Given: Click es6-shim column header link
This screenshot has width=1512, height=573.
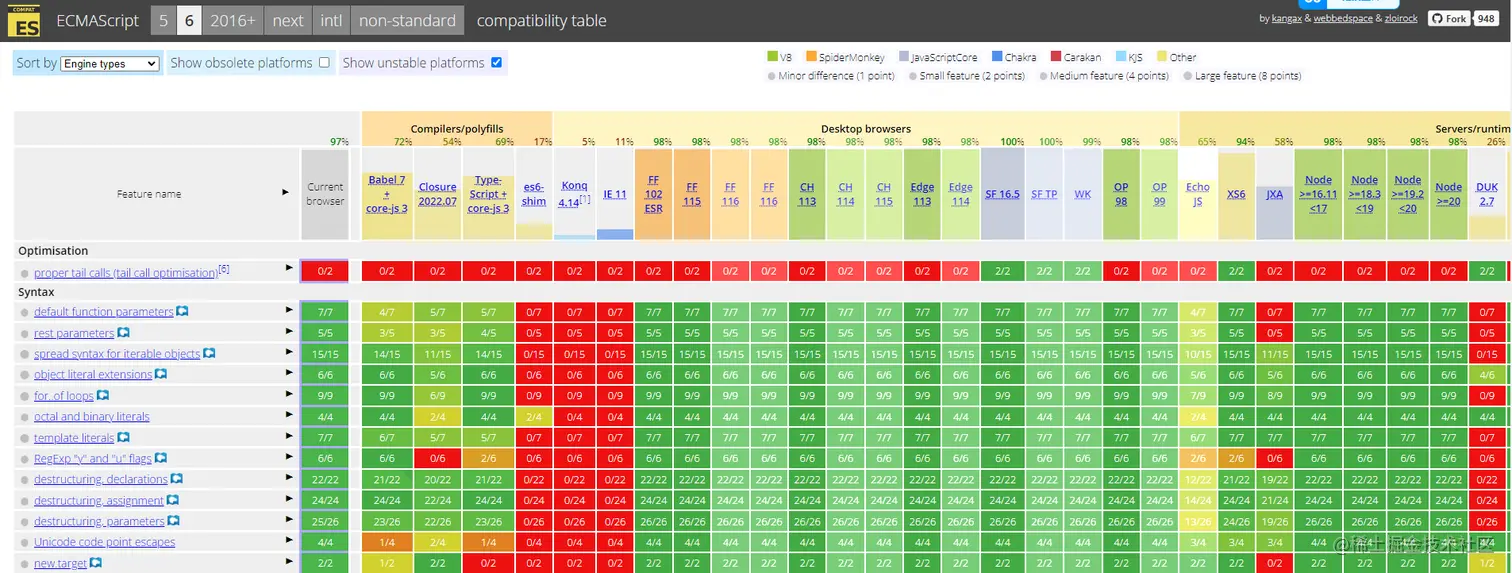Looking at the screenshot, I should point(534,194).
